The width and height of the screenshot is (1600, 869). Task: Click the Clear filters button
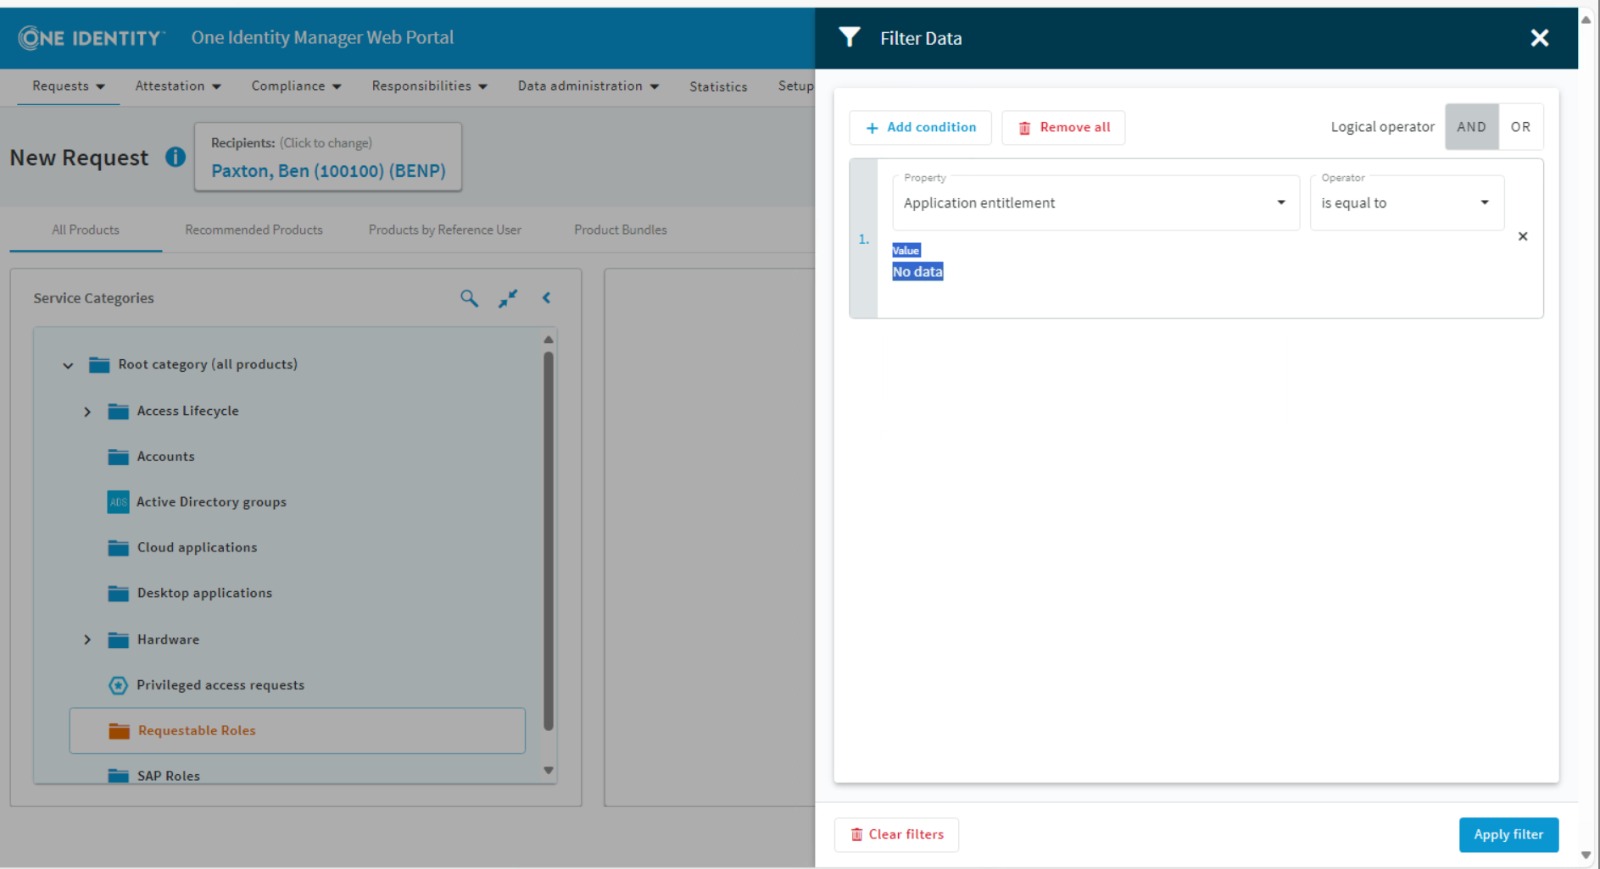[x=896, y=834]
